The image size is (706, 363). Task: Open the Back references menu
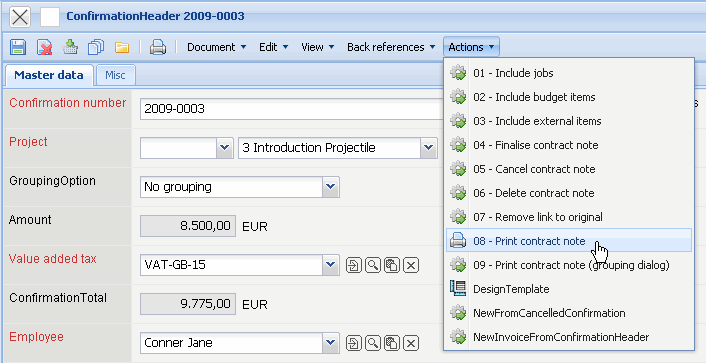(x=391, y=47)
